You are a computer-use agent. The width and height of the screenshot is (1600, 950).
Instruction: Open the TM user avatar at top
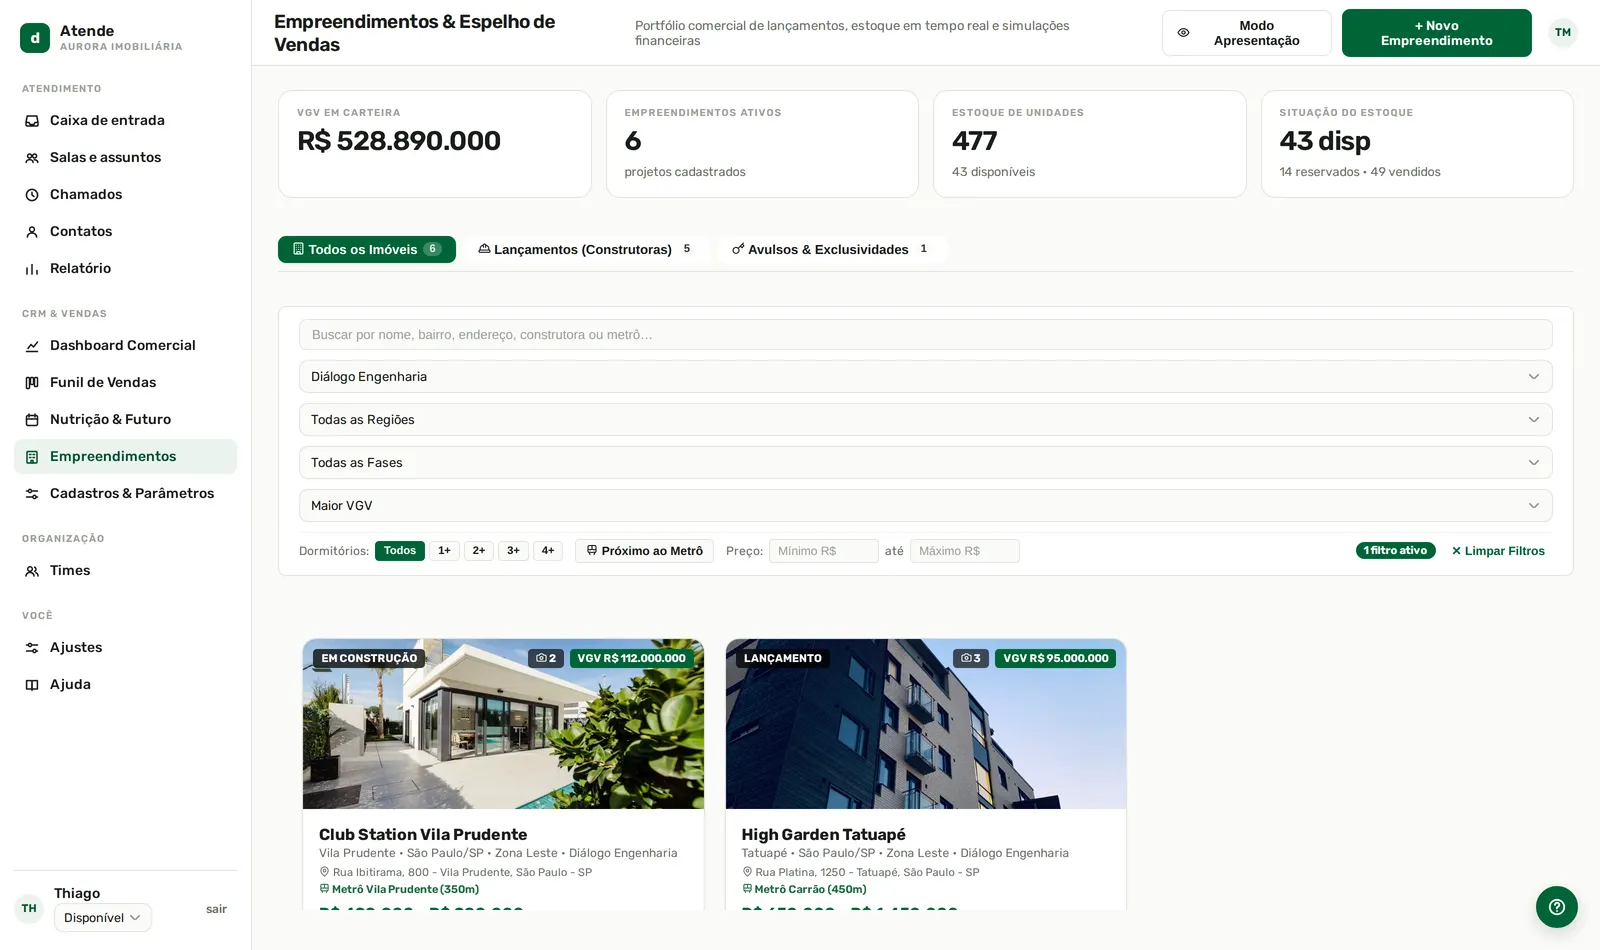(1563, 33)
